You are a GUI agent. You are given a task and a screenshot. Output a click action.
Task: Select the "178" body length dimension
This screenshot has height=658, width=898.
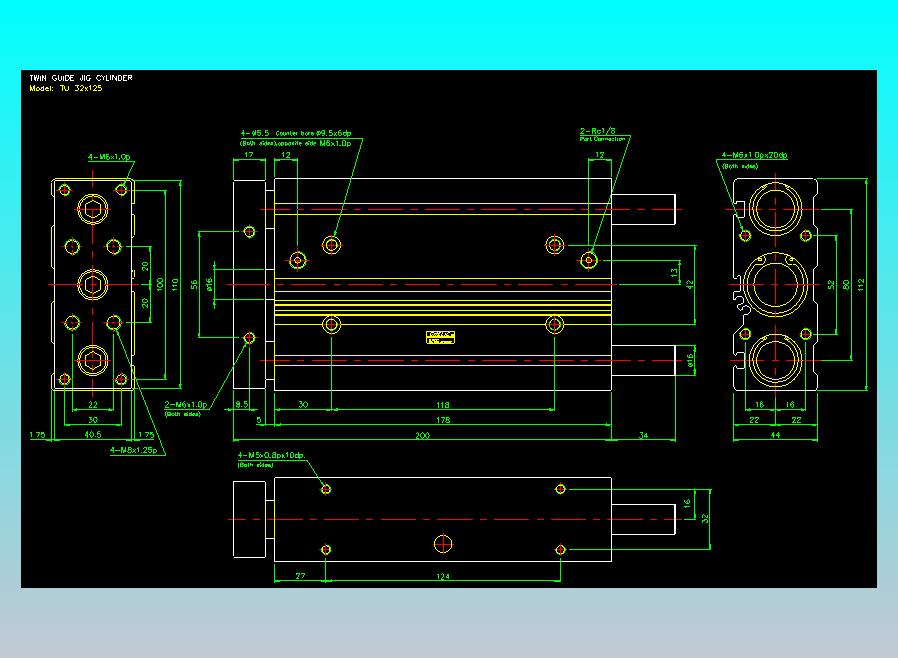click(443, 420)
